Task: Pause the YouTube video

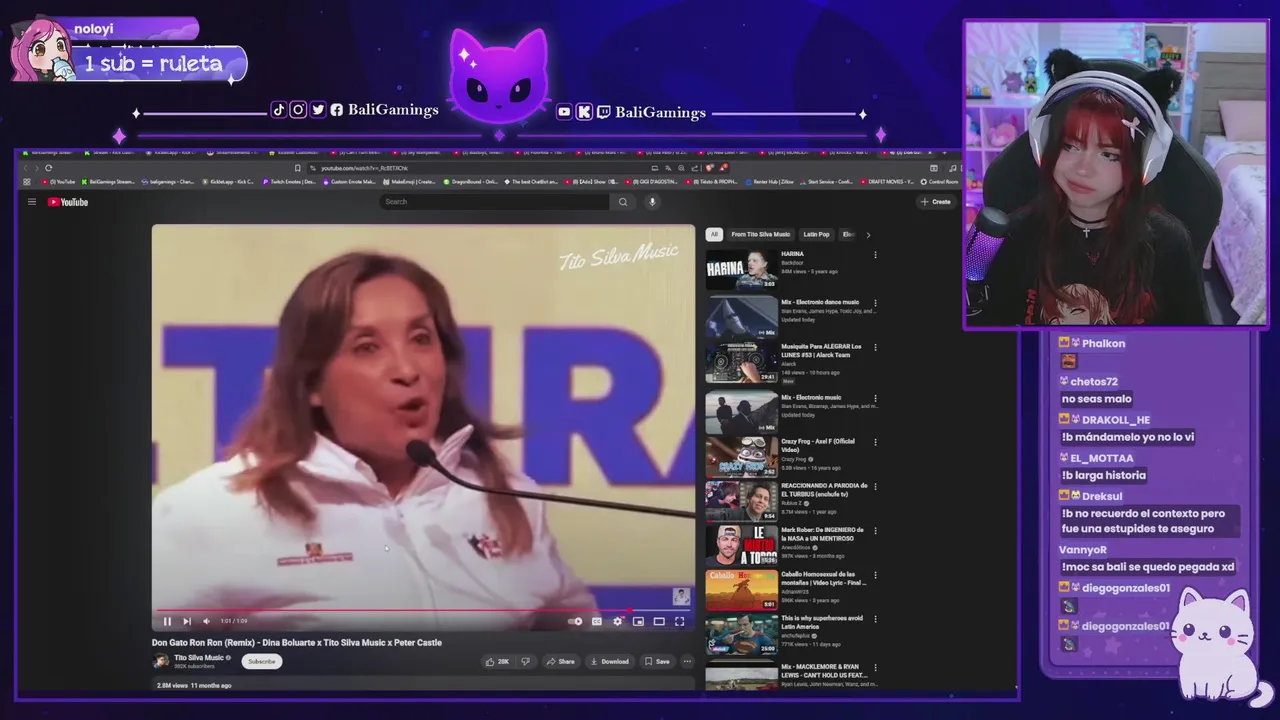Action: (167, 621)
